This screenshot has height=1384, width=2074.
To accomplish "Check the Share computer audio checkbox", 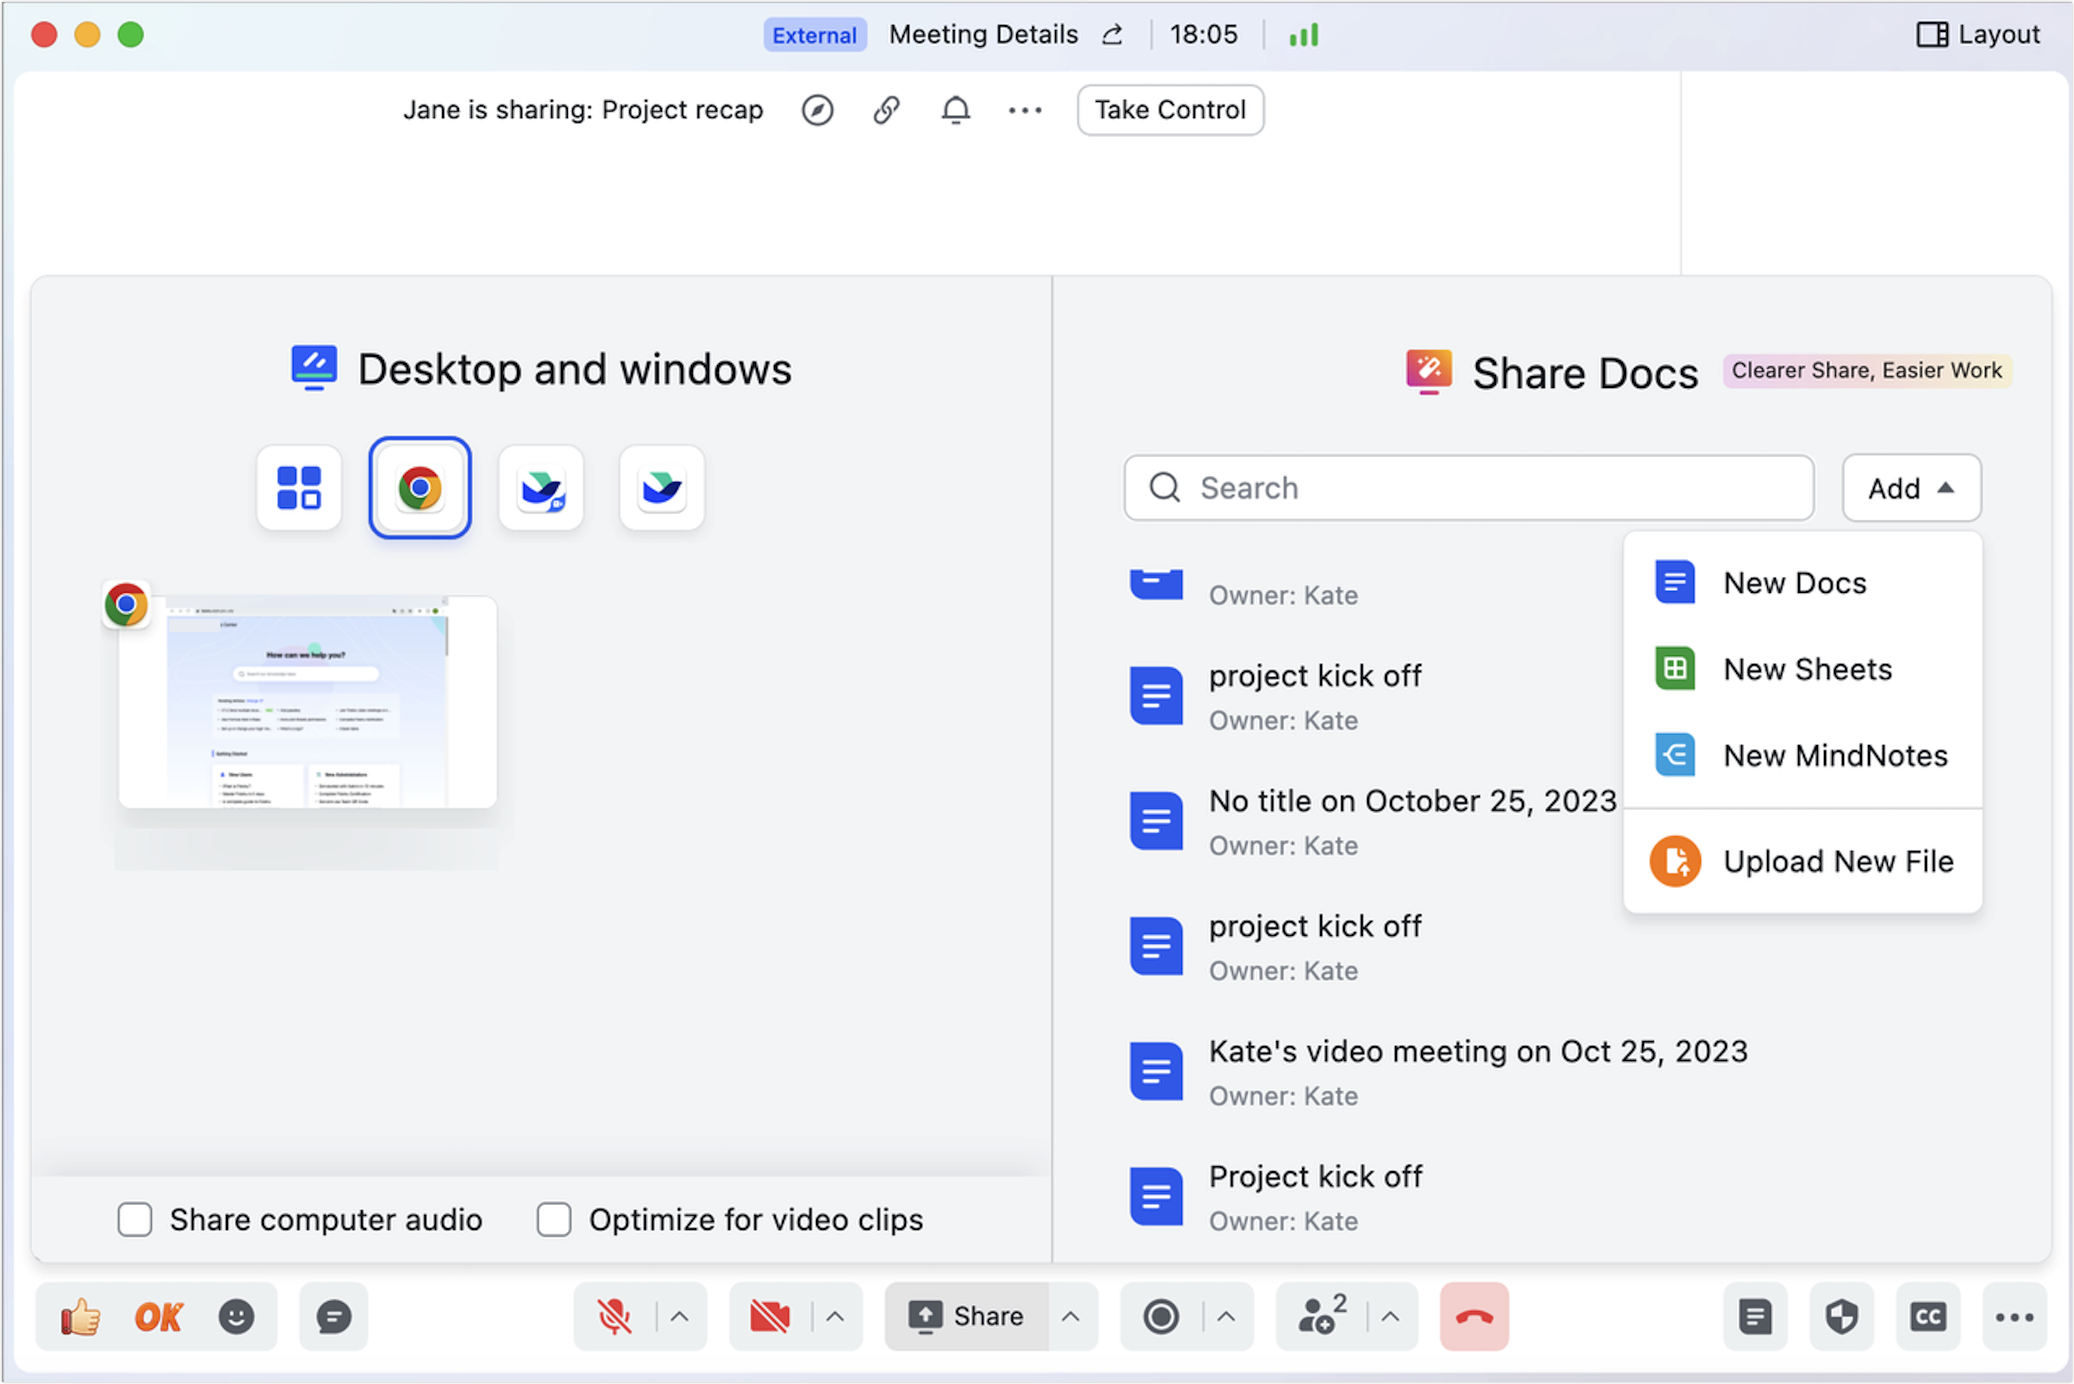I will [135, 1219].
